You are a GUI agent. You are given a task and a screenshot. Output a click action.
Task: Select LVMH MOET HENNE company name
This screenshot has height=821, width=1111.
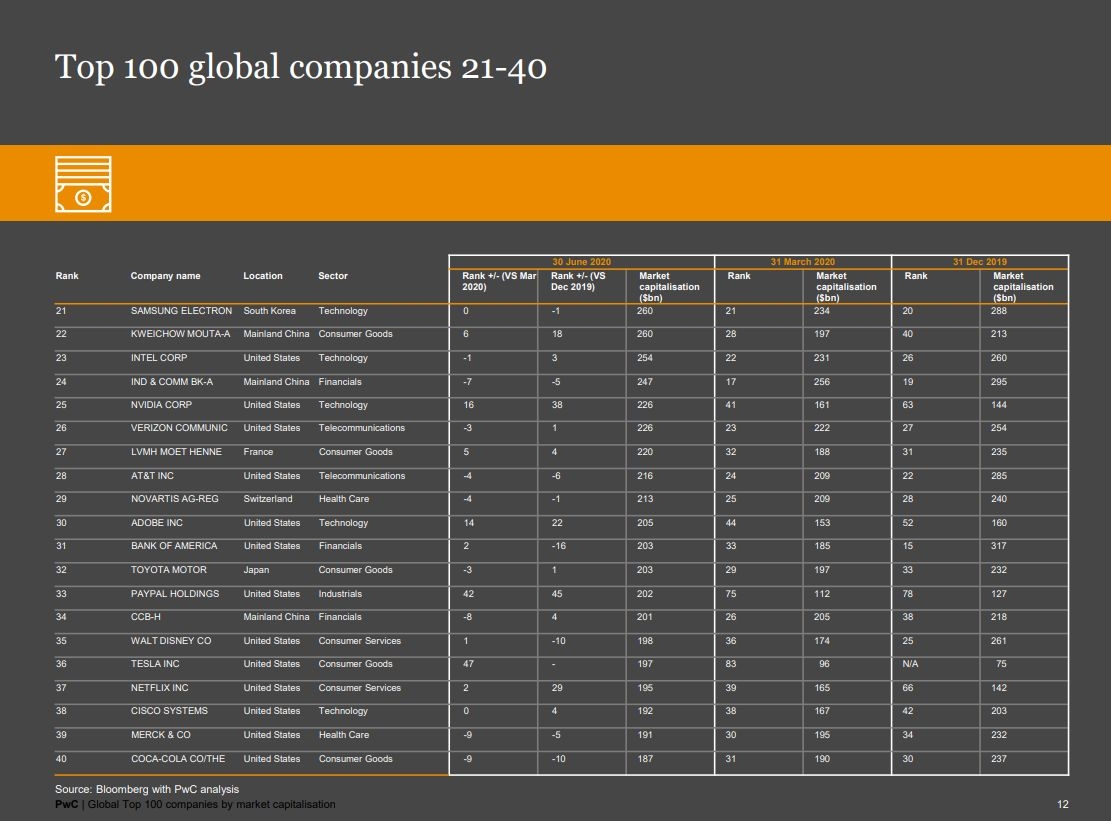point(176,452)
